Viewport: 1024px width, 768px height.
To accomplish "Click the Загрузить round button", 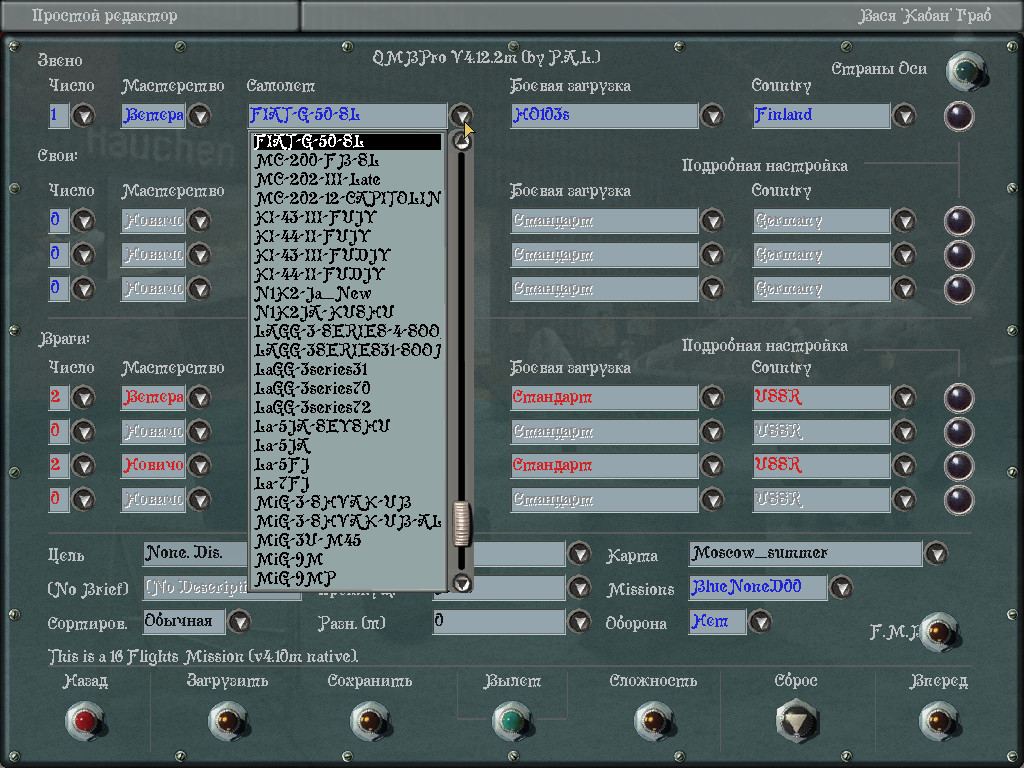I will pos(228,721).
